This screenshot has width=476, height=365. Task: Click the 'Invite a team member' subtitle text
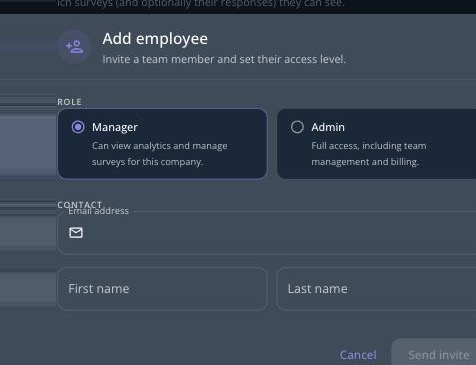pos(224,59)
